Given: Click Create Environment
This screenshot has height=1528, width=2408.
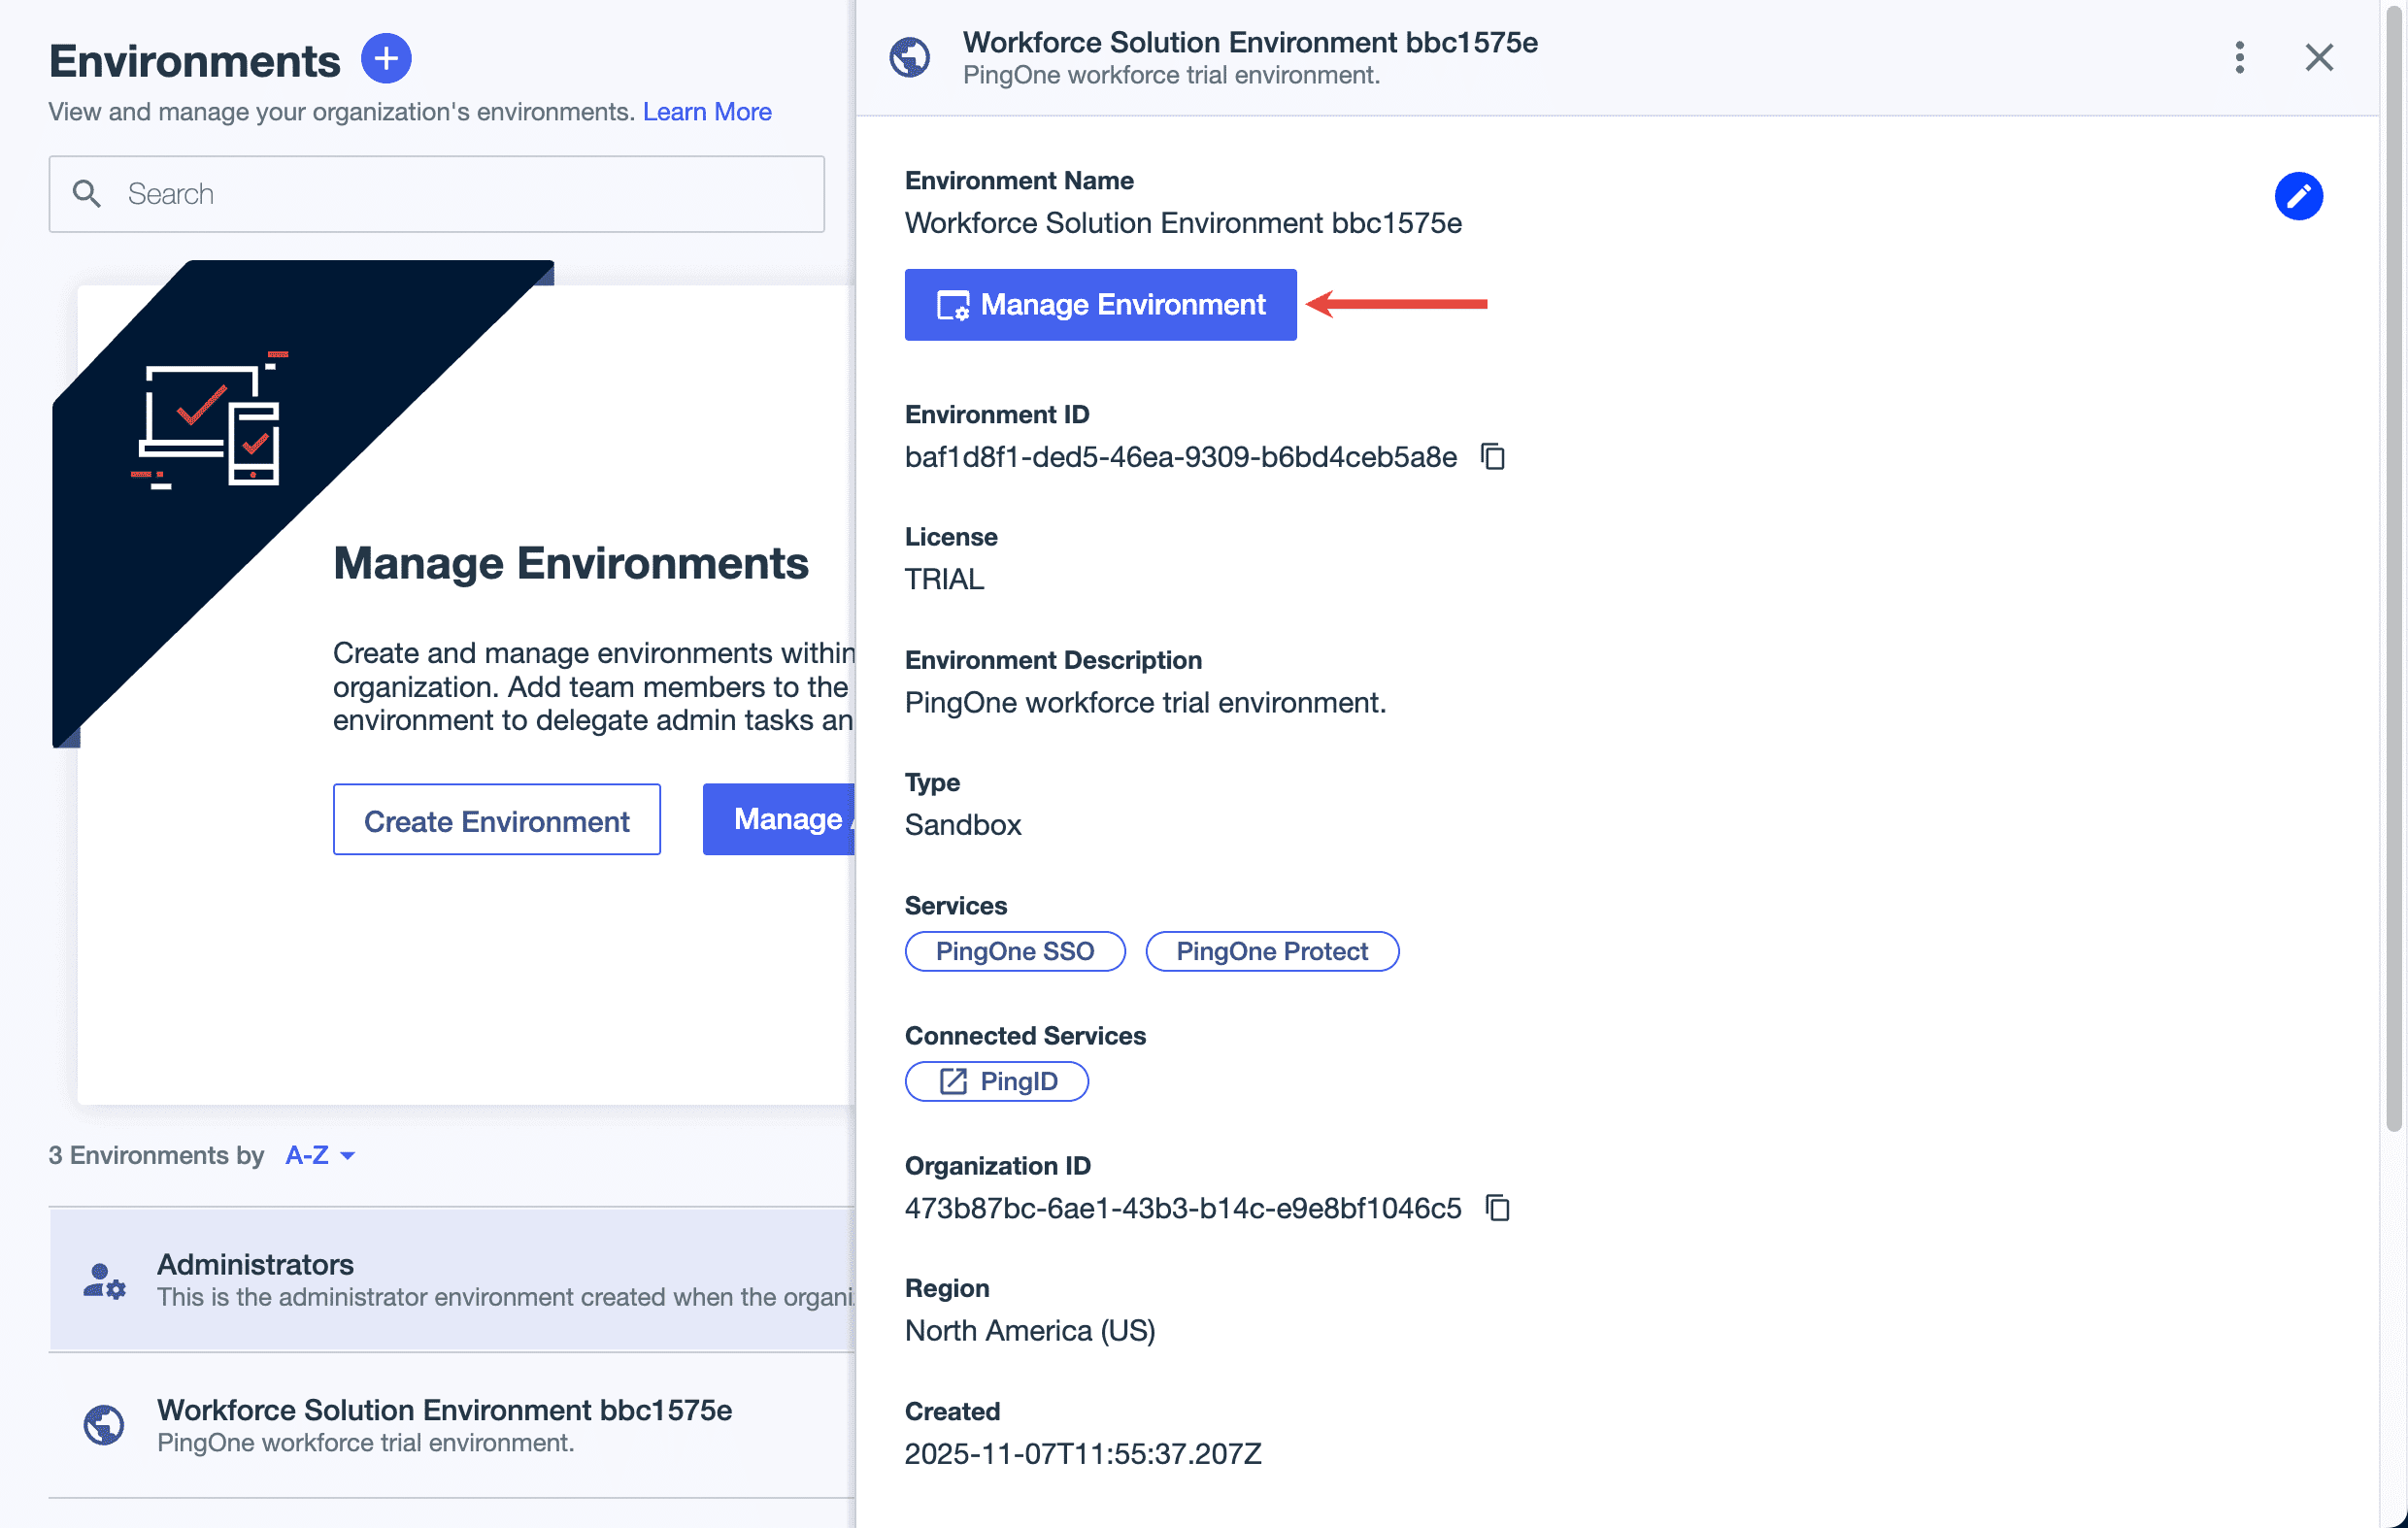Looking at the screenshot, I should 496,819.
